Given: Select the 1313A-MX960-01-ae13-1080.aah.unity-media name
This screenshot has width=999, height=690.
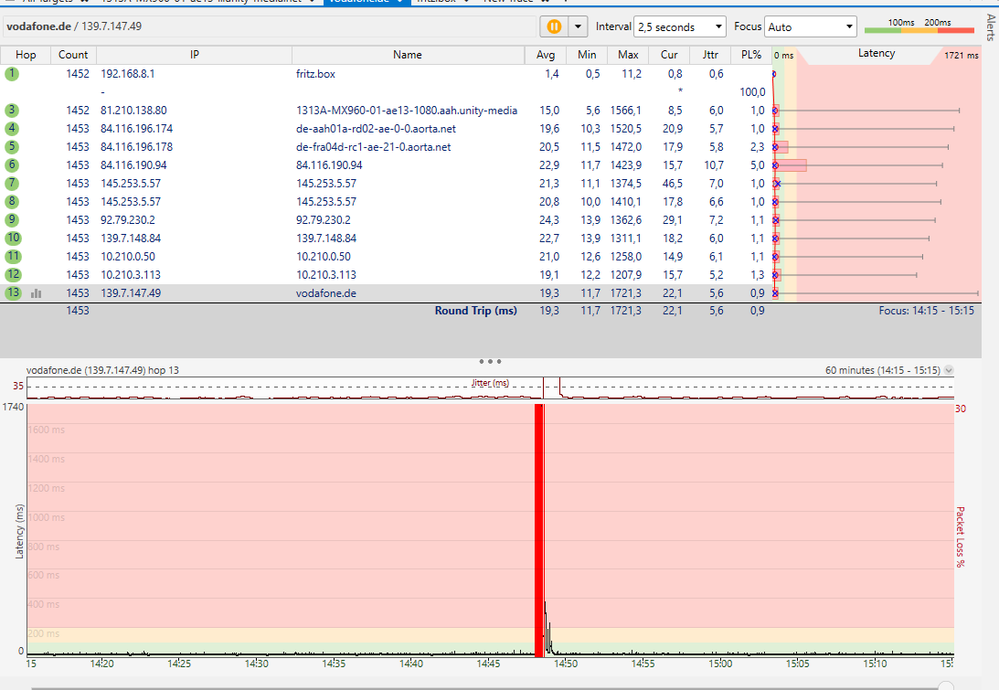Looking at the screenshot, I should pos(406,110).
